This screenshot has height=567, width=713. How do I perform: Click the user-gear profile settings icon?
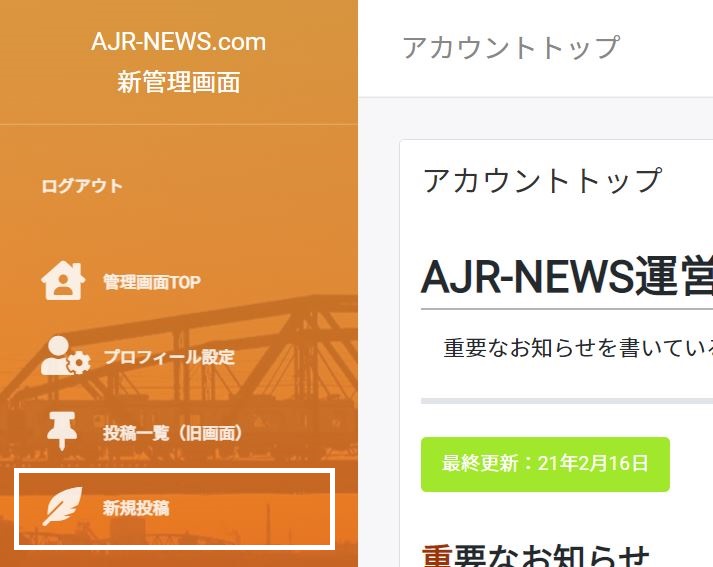(64, 357)
